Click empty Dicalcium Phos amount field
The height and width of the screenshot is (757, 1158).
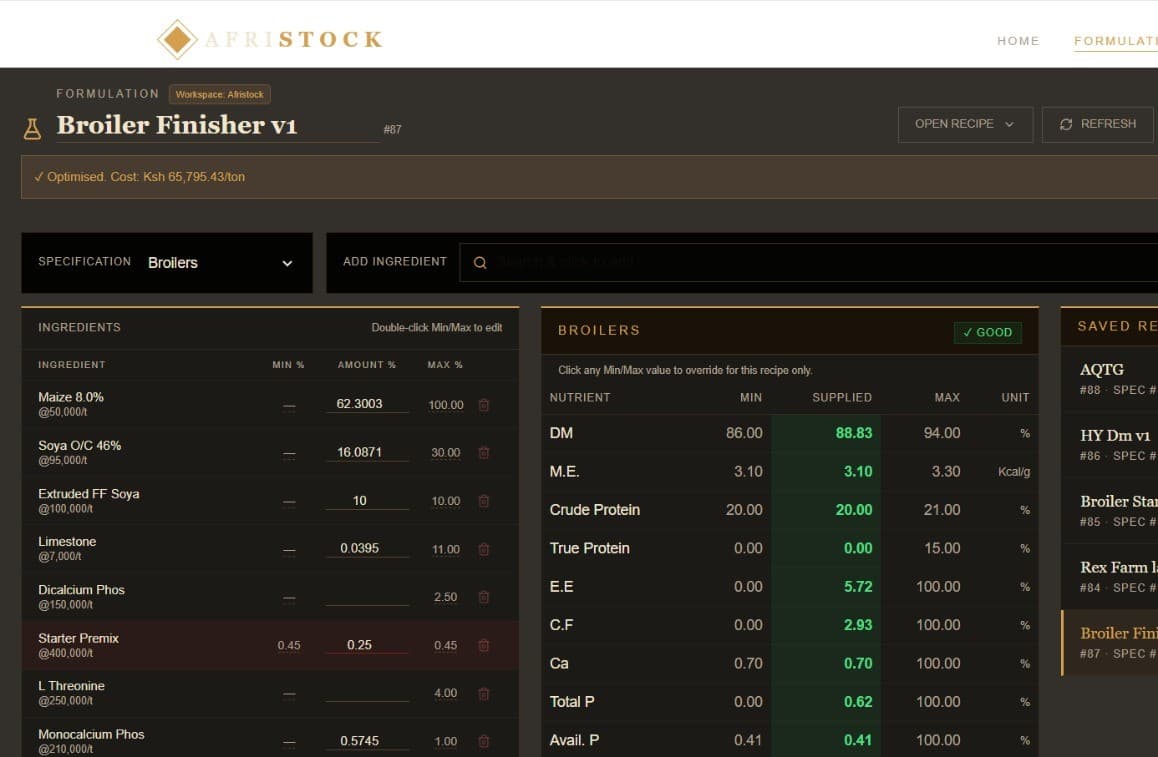(367, 596)
